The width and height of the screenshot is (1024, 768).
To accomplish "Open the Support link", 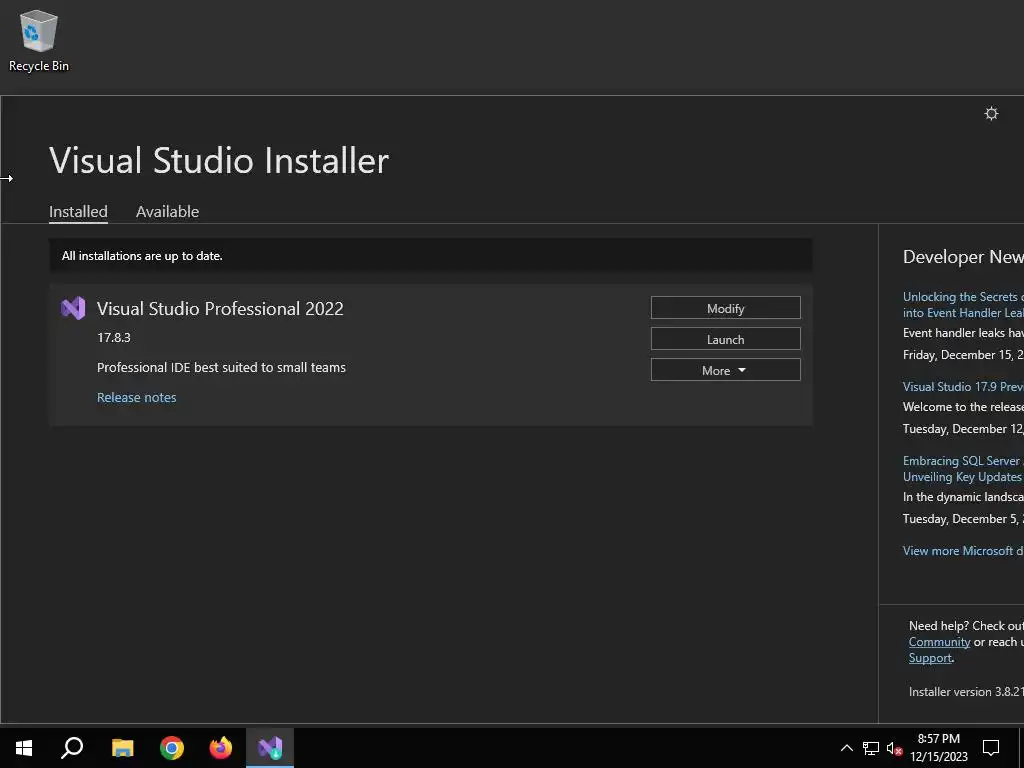I will (930, 658).
